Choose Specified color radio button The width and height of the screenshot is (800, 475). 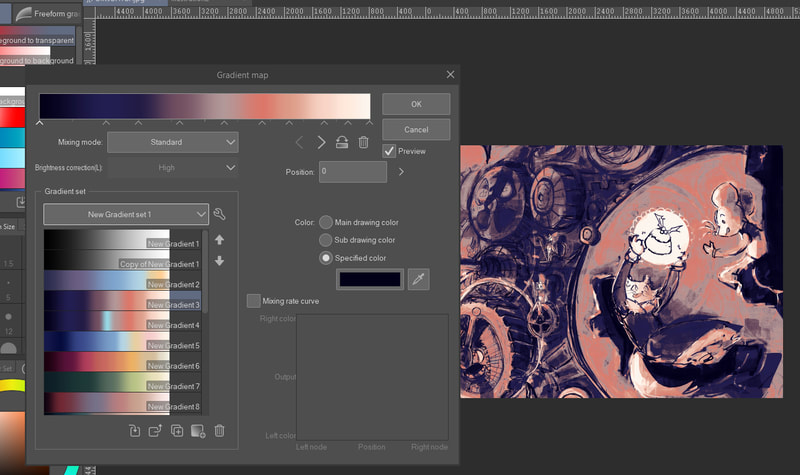[326, 258]
